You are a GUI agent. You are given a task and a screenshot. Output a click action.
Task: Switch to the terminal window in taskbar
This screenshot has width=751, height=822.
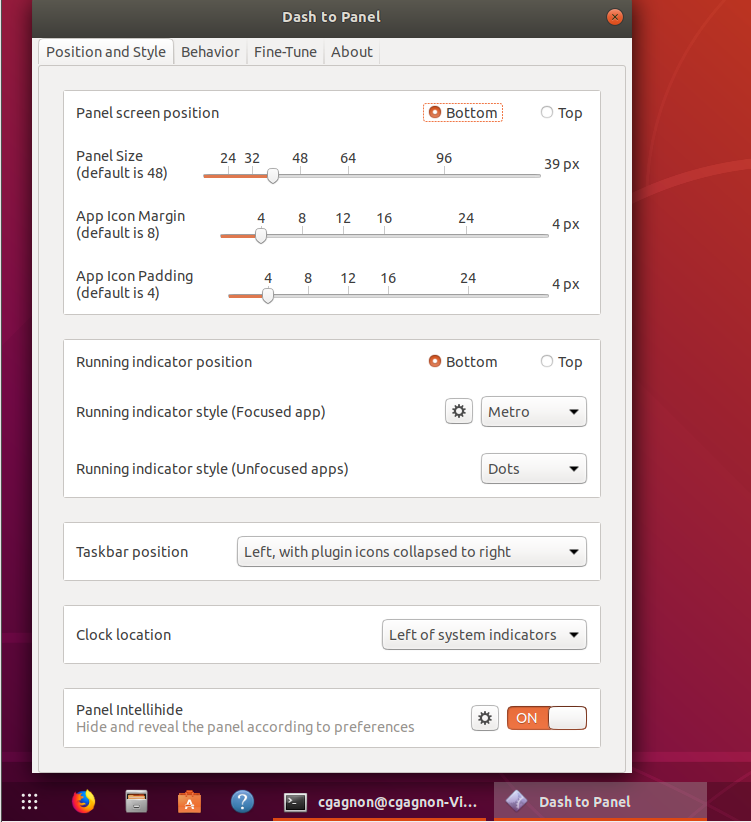click(x=380, y=802)
